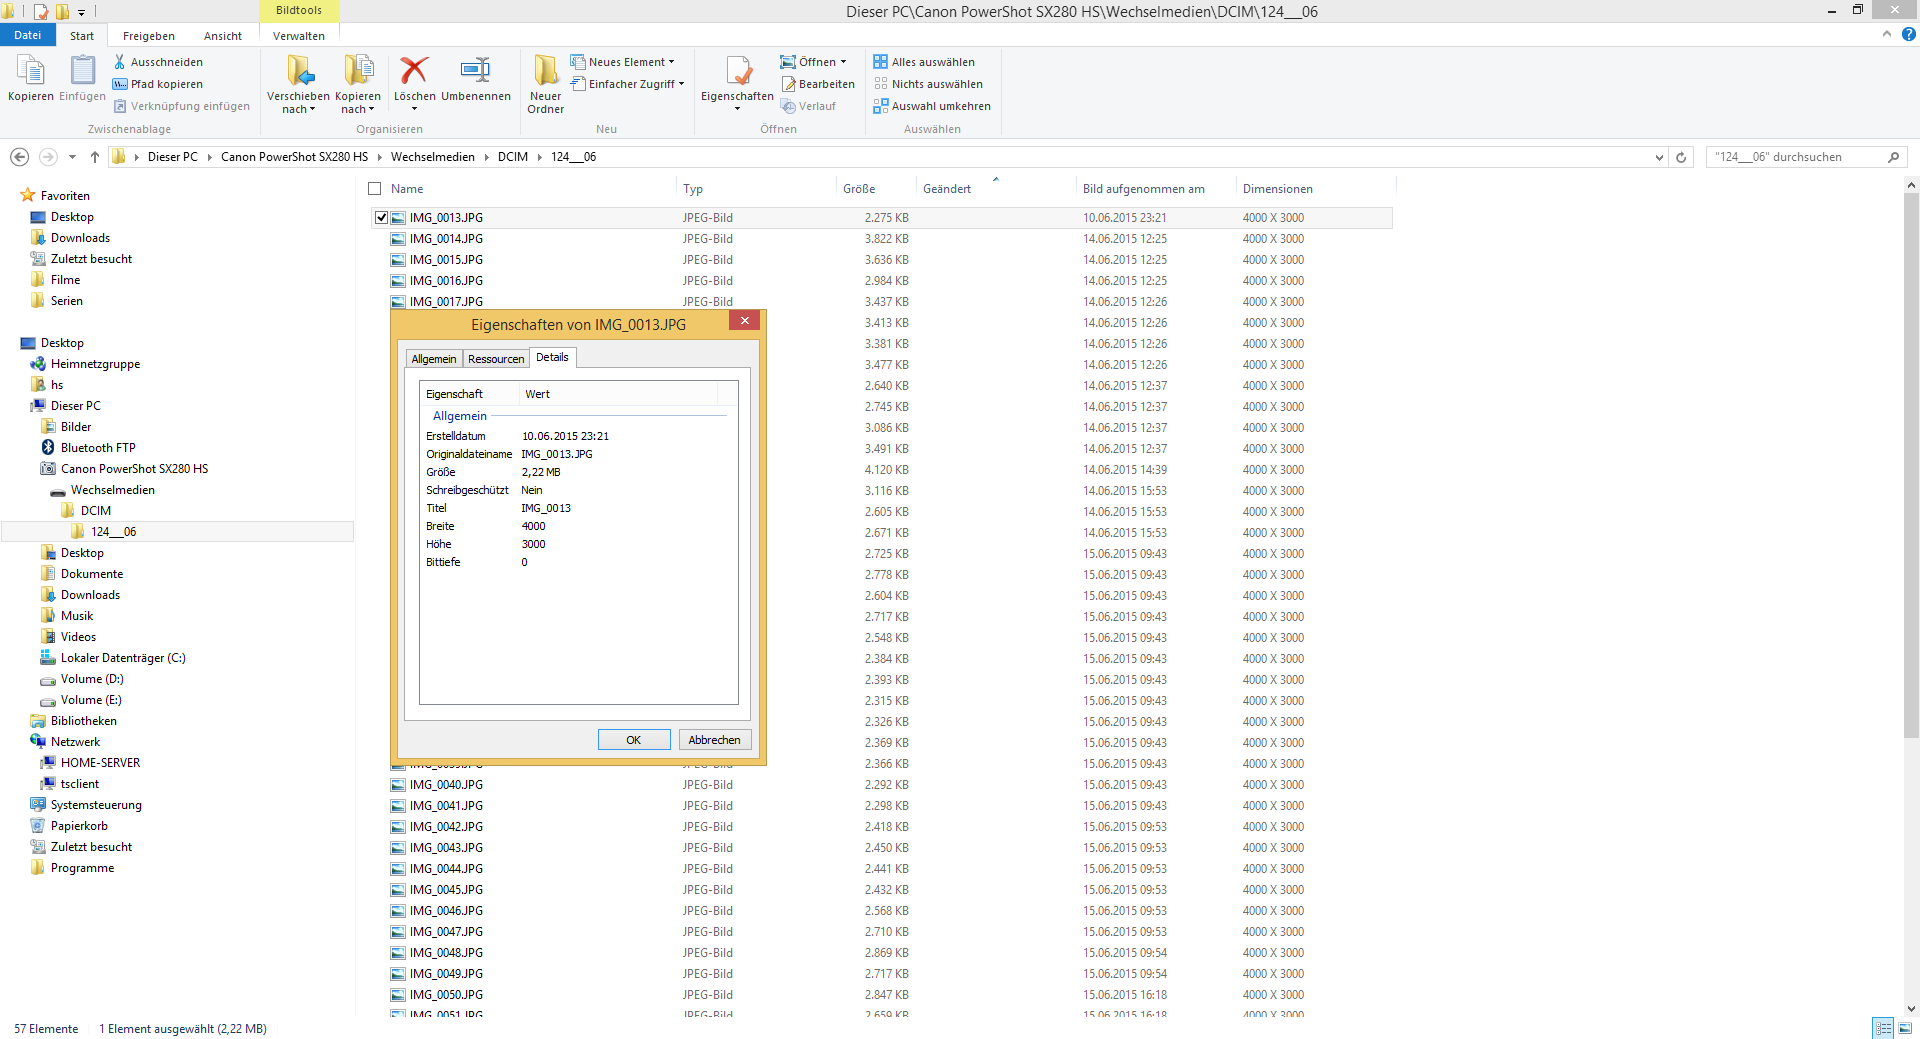Screen dimensions: 1920x1039
Task: Switch to Ansicht ribbon tab
Action: pyautogui.click(x=223, y=36)
